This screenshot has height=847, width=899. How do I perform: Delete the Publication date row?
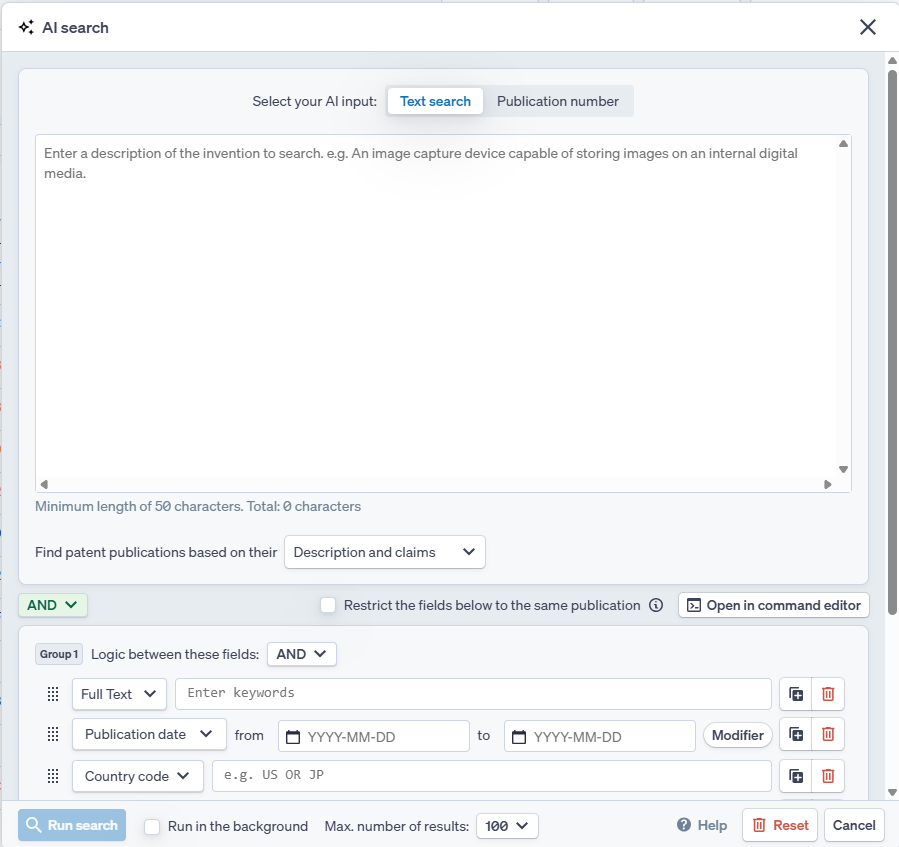tap(828, 735)
